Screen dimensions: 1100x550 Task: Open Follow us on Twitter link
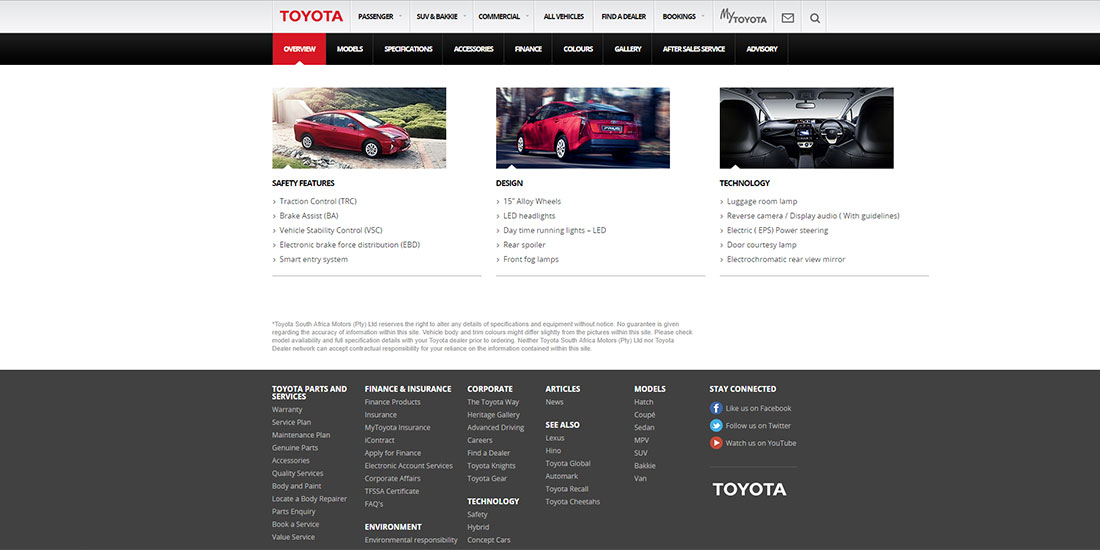[758, 426]
